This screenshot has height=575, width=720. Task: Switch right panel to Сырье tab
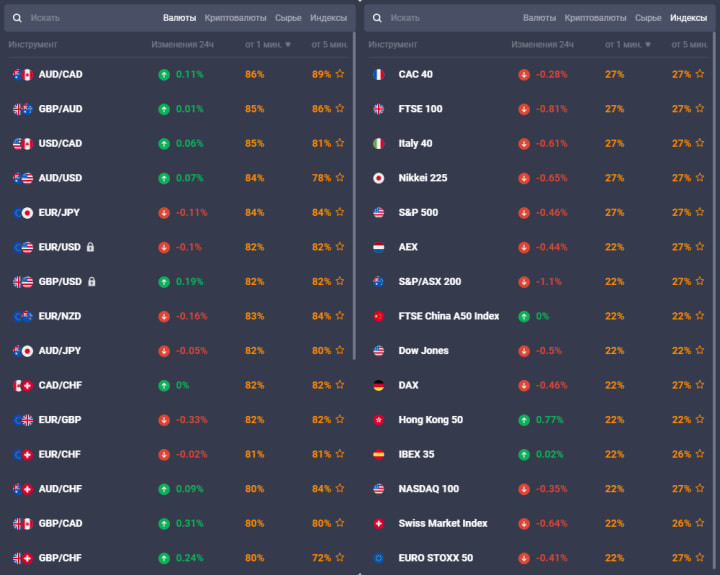(x=648, y=18)
